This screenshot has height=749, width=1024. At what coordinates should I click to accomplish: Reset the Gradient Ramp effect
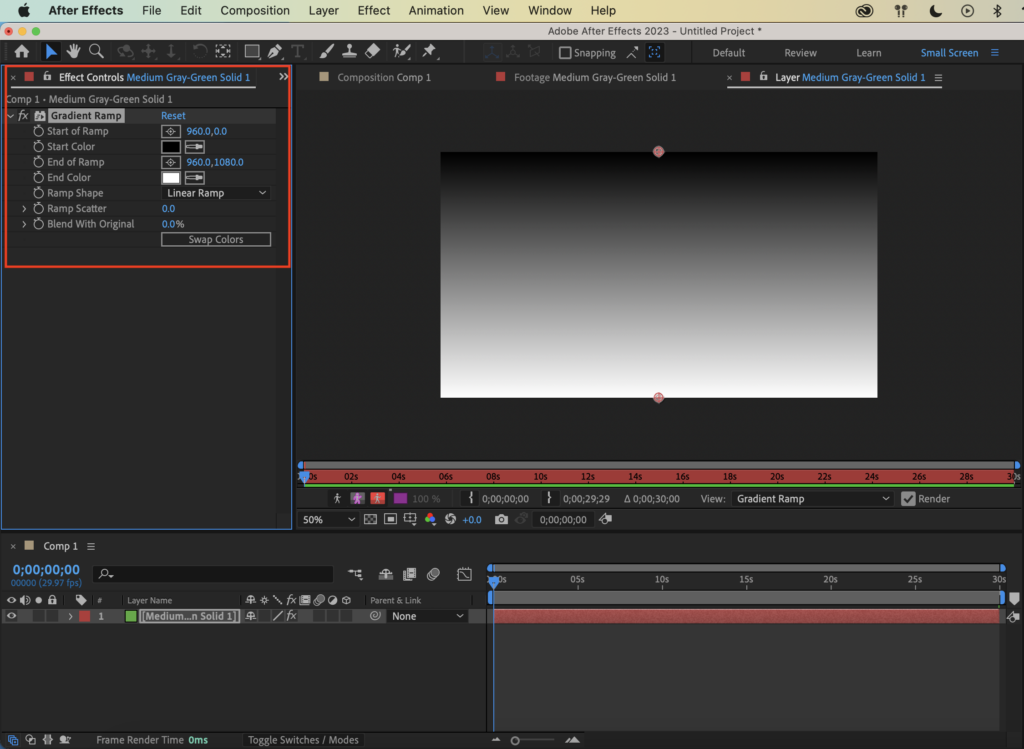173,116
